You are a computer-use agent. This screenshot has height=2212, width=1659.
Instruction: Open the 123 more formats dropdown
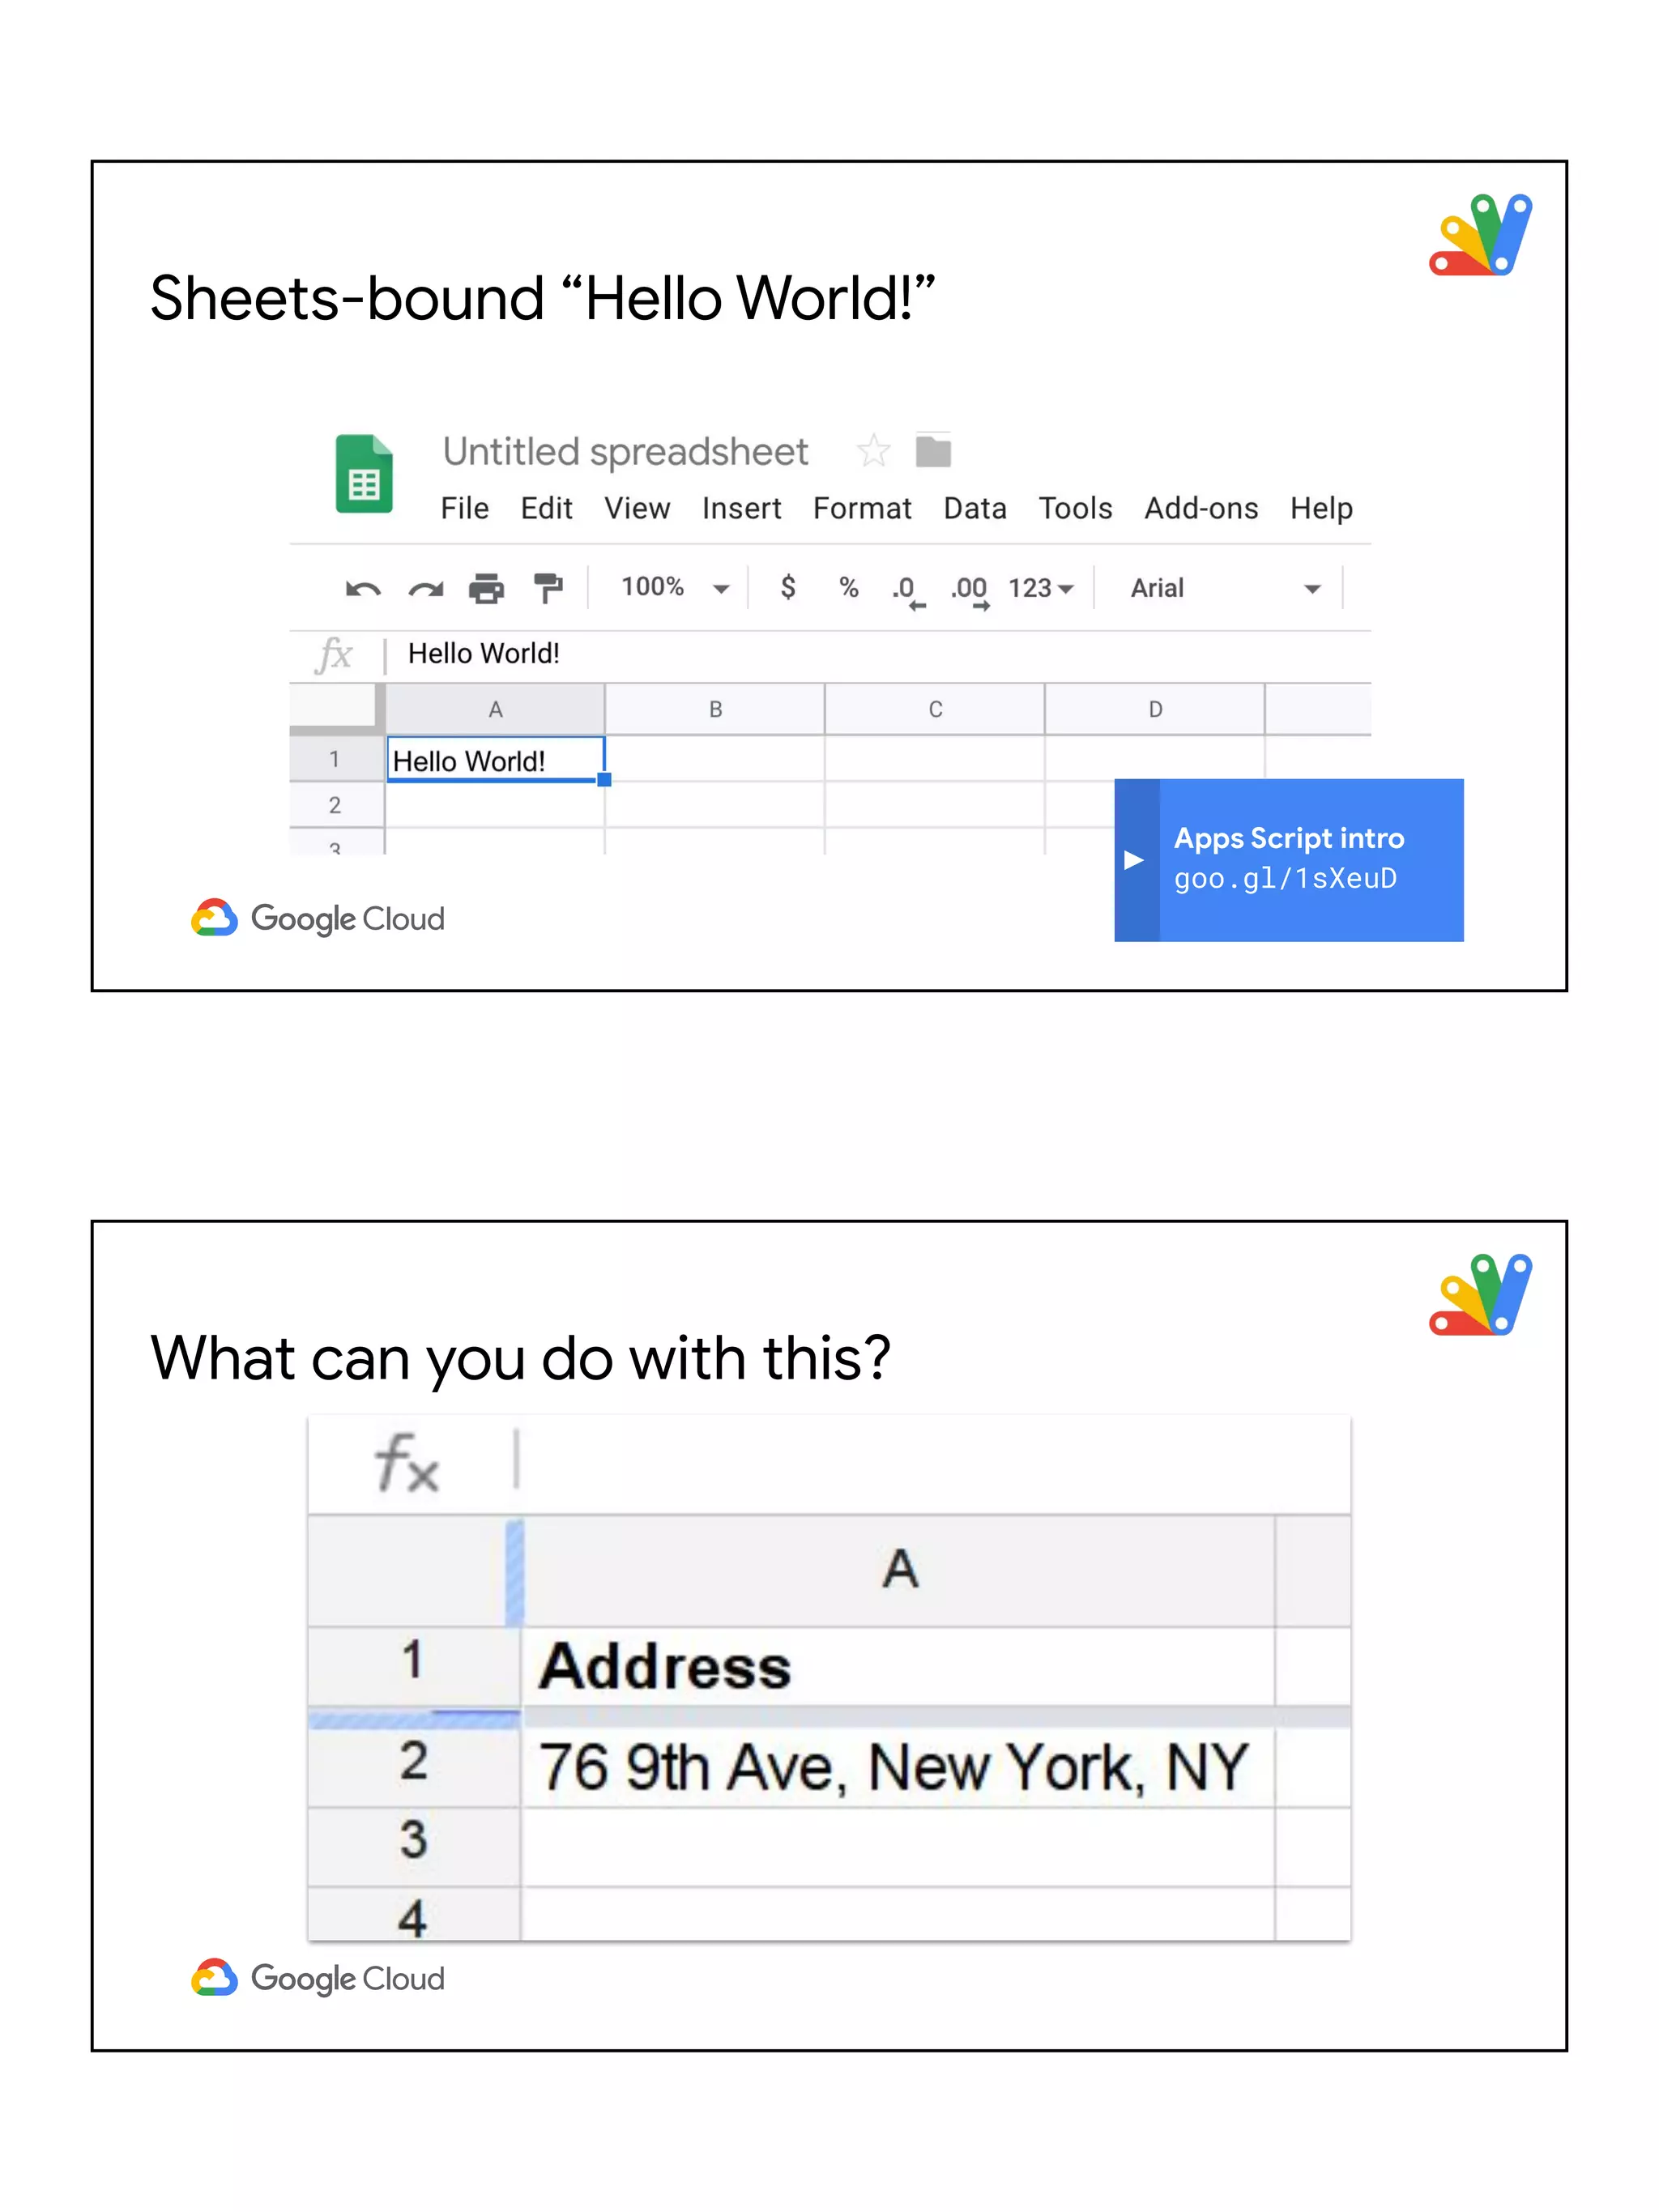click(1041, 588)
